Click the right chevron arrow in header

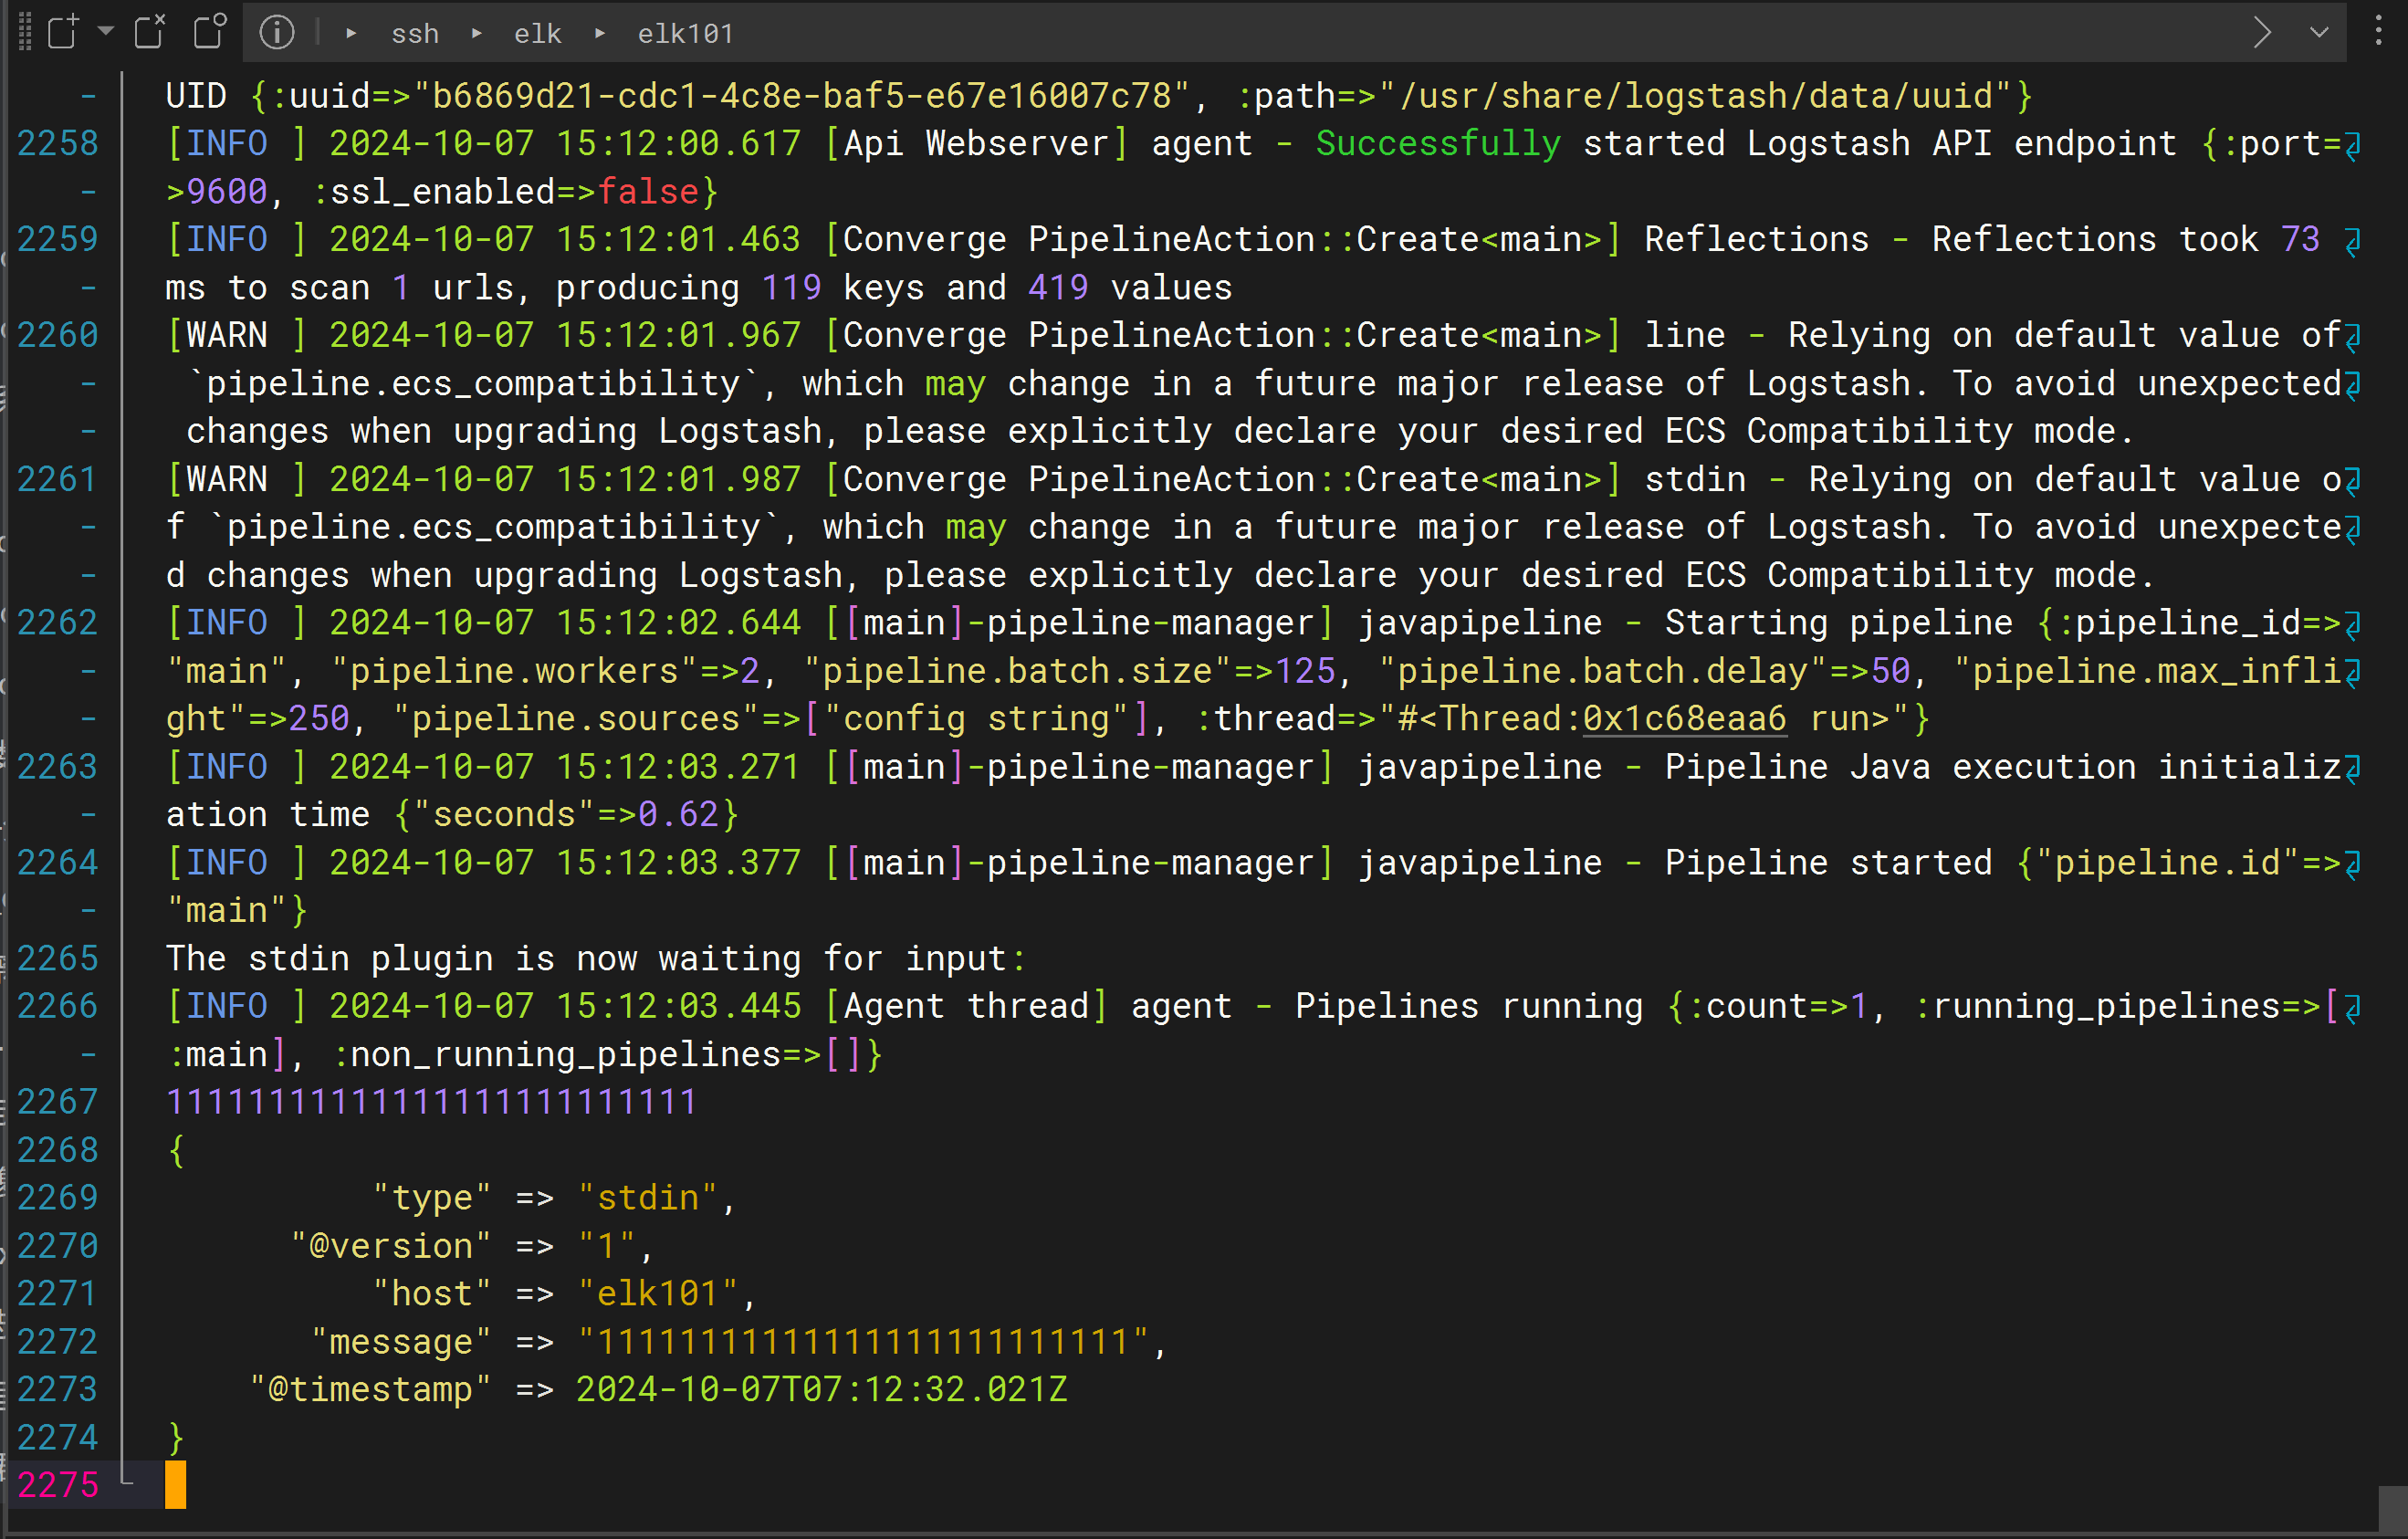pyautogui.click(x=2263, y=32)
